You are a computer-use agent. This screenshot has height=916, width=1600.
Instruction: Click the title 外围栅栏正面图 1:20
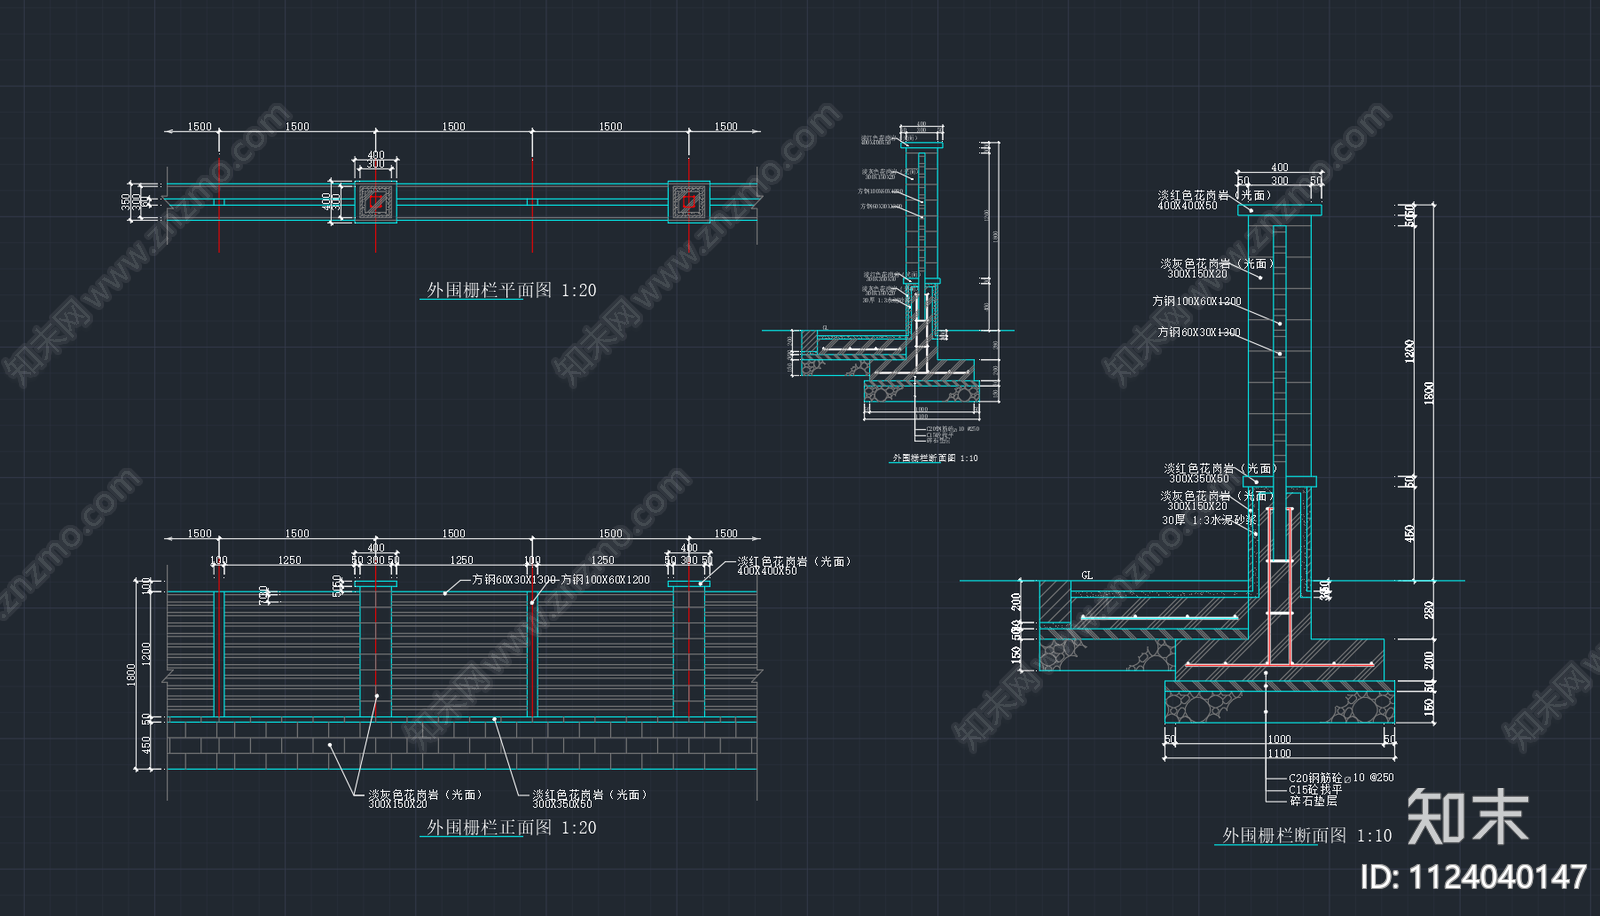click(x=511, y=828)
